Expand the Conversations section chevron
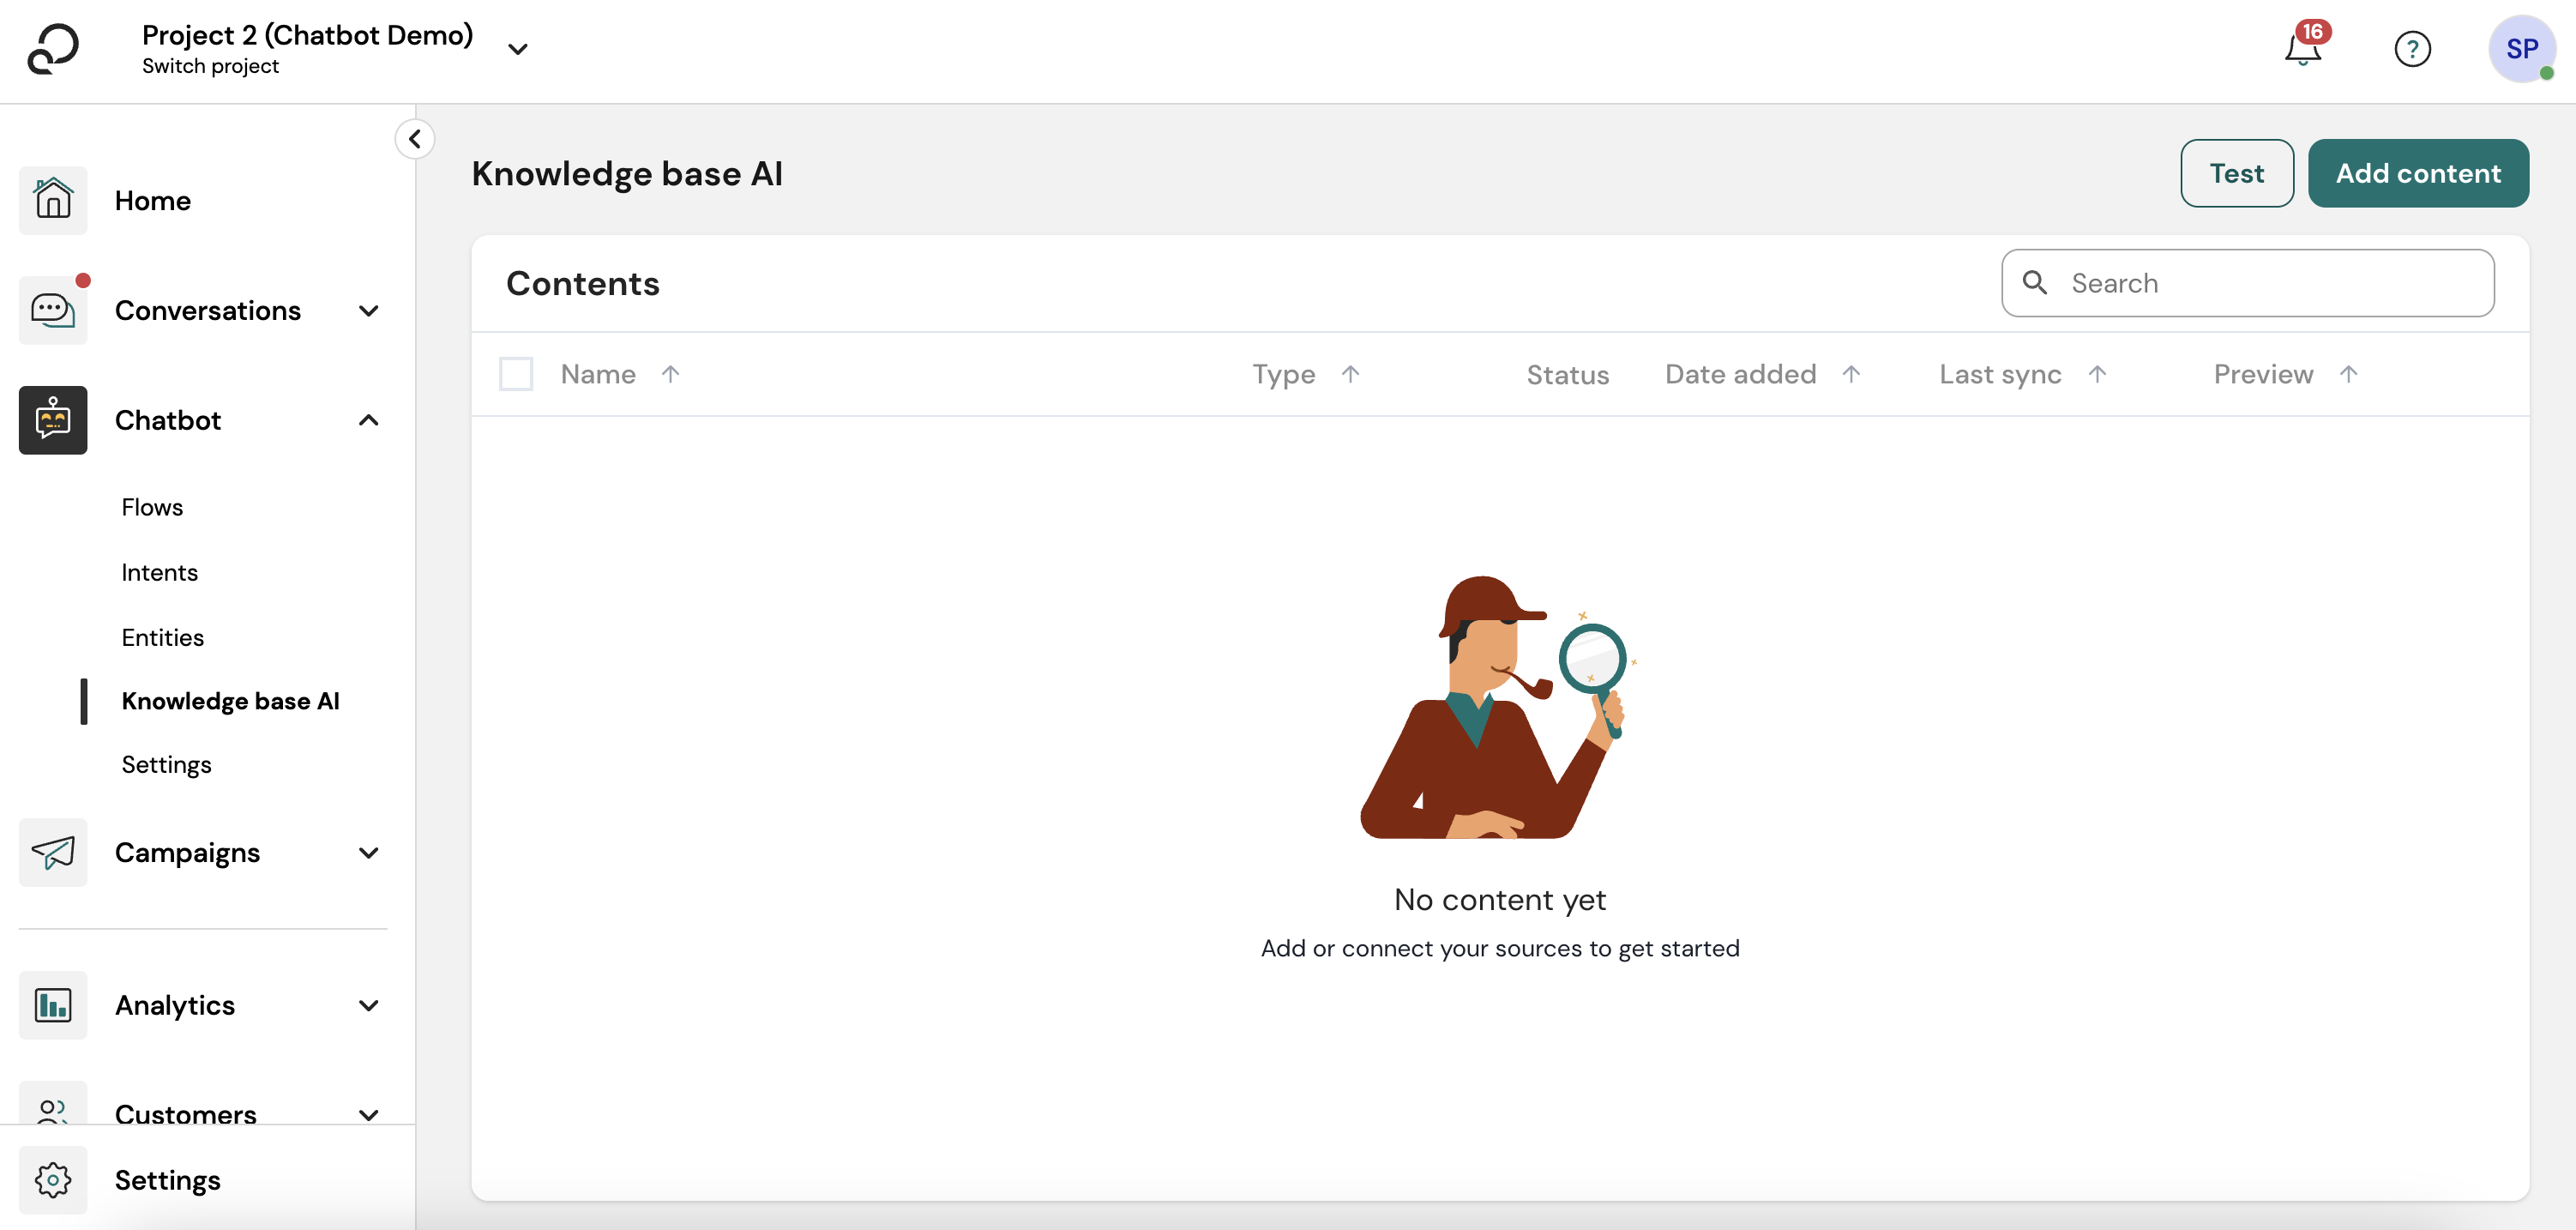The height and width of the screenshot is (1230, 2576). click(x=368, y=311)
